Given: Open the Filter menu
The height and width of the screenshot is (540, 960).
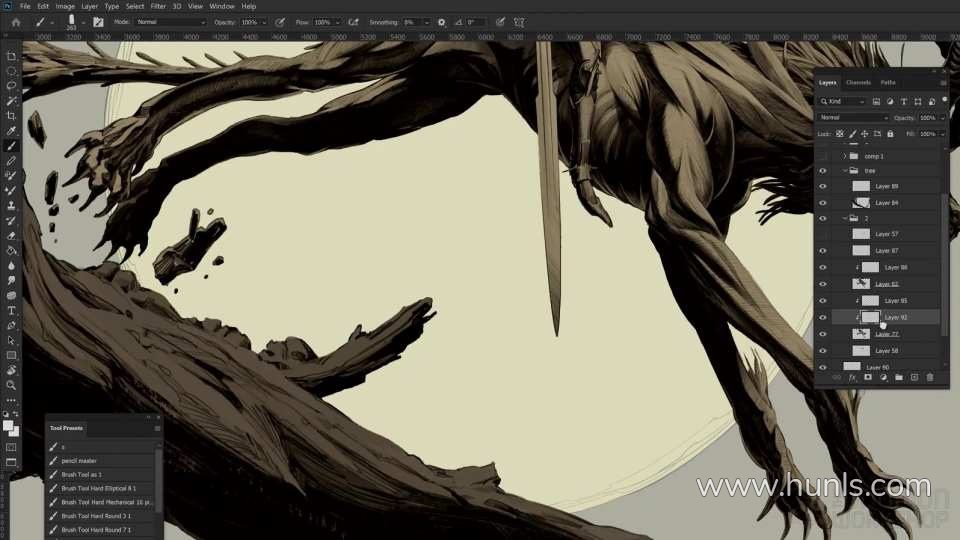Looking at the screenshot, I should pos(158,6).
